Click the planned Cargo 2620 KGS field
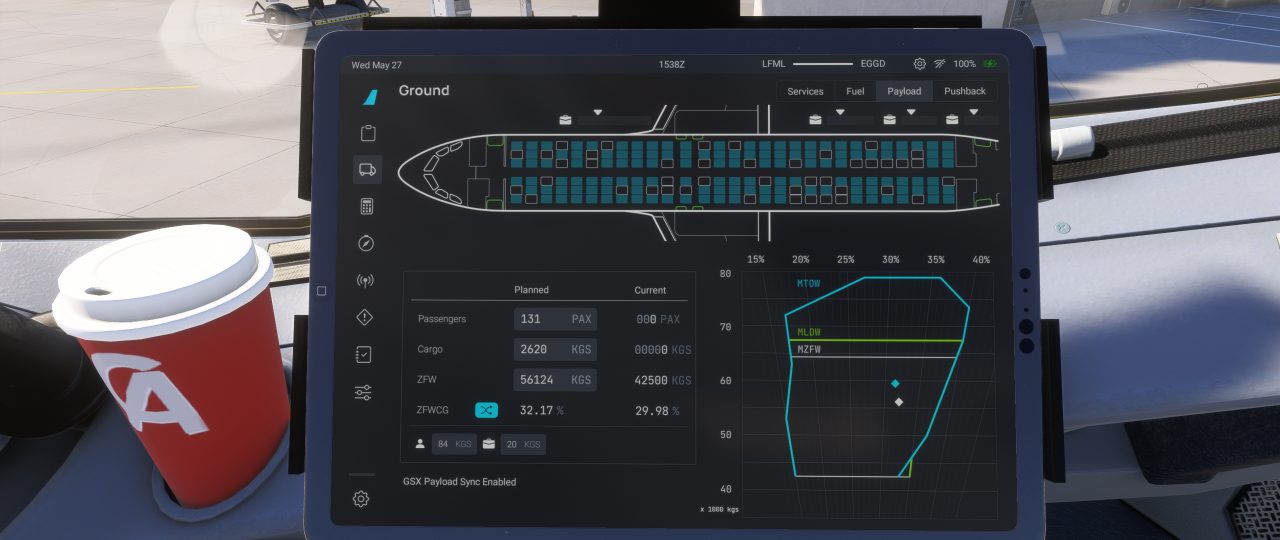The image size is (1280, 540). point(555,350)
